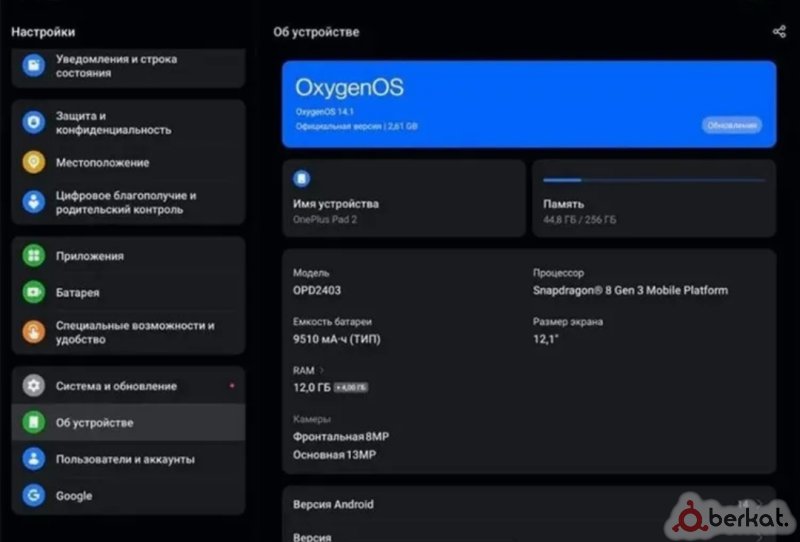Open Система и обновление section
The image size is (800, 542).
click(128, 386)
